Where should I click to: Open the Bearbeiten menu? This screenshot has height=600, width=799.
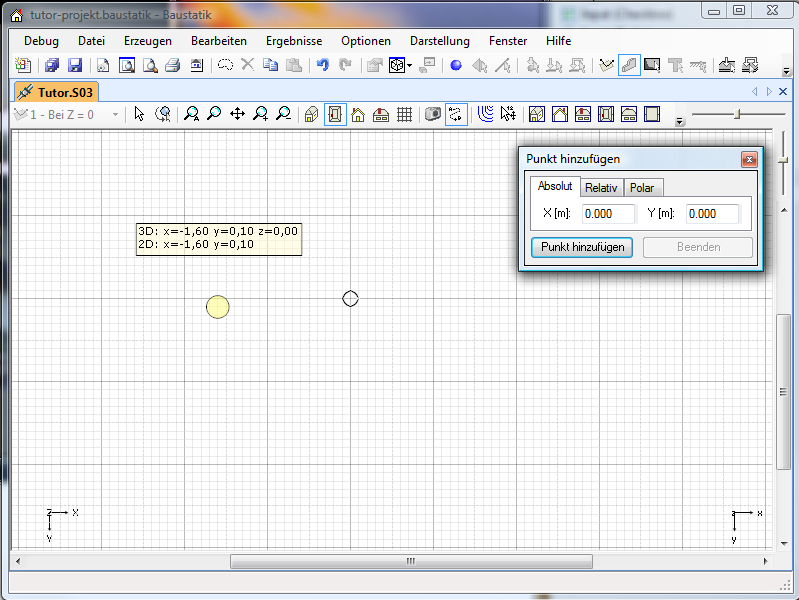point(219,41)
